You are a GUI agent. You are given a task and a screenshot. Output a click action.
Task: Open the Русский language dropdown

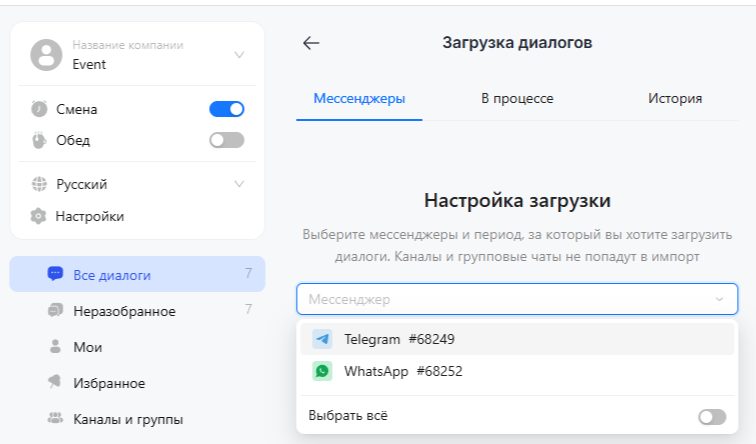239,184
